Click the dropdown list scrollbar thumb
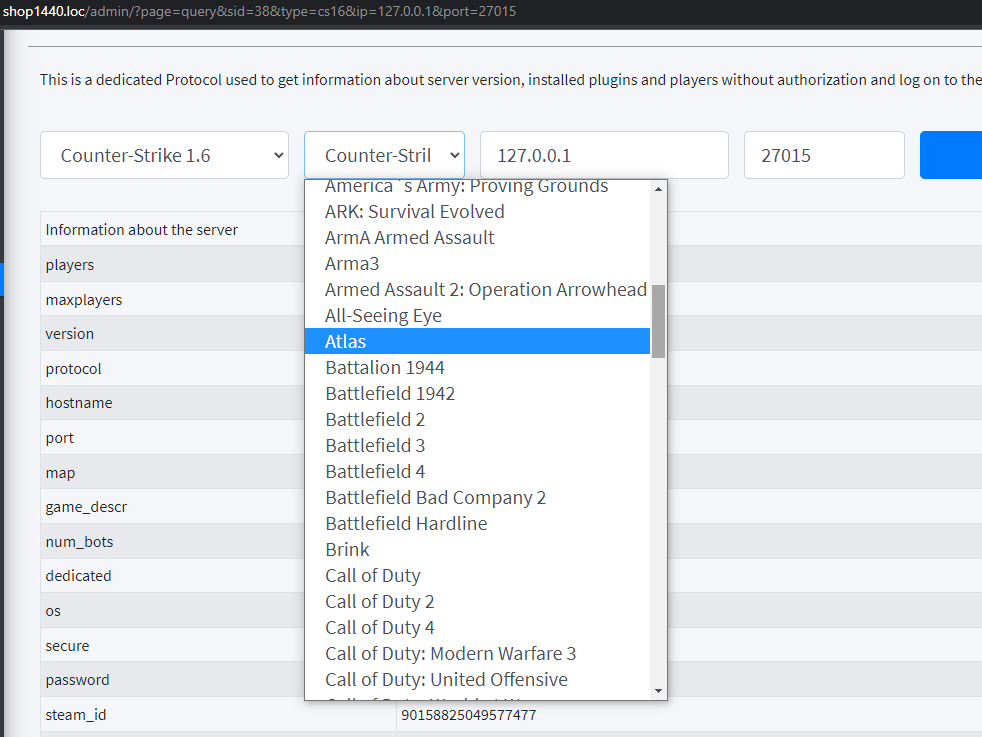 tap(658, 320)
